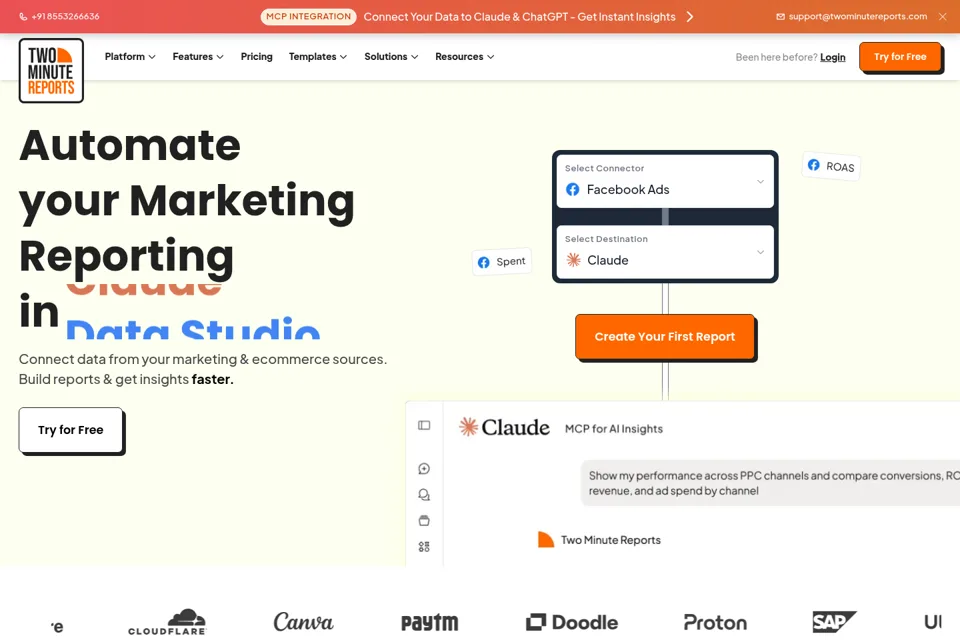Click the Two Minute Reports logo

(51, 70)
